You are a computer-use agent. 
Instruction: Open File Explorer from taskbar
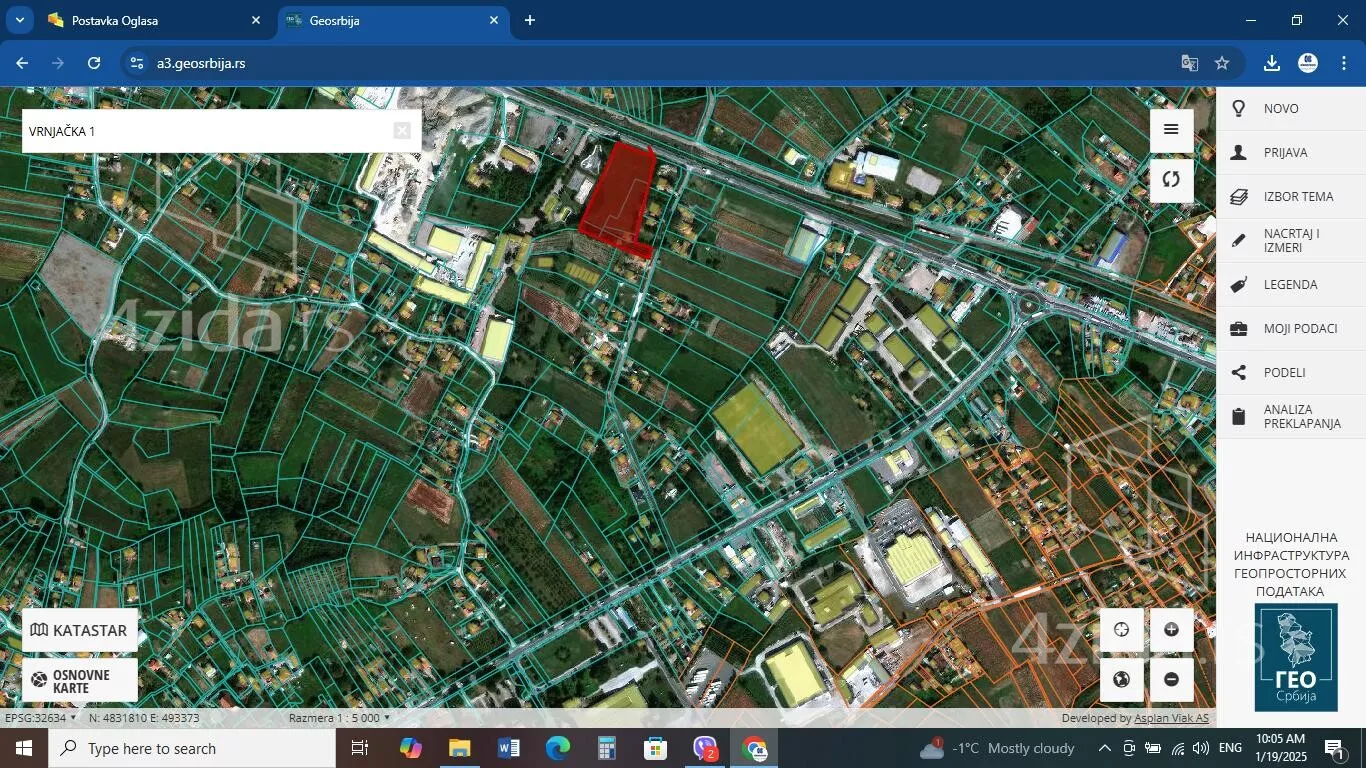[x=459, y=748]
